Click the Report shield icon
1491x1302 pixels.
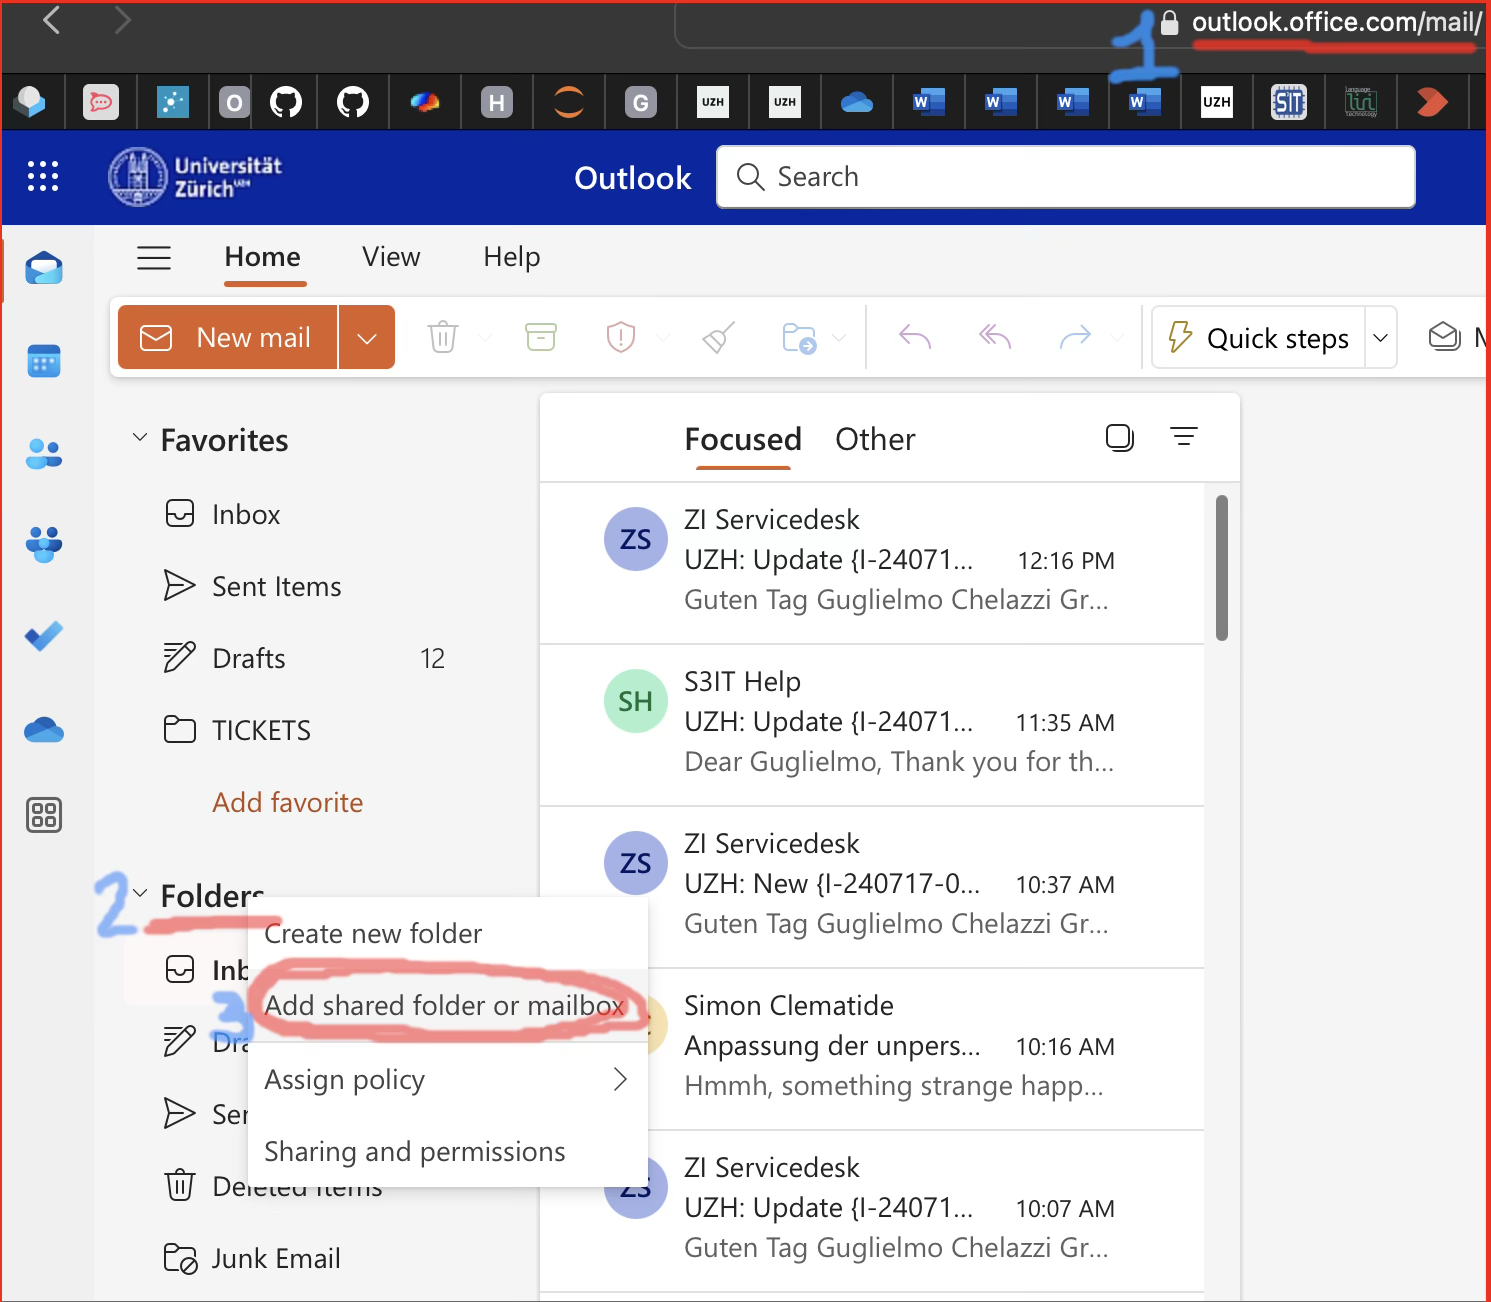pos(621,337)
